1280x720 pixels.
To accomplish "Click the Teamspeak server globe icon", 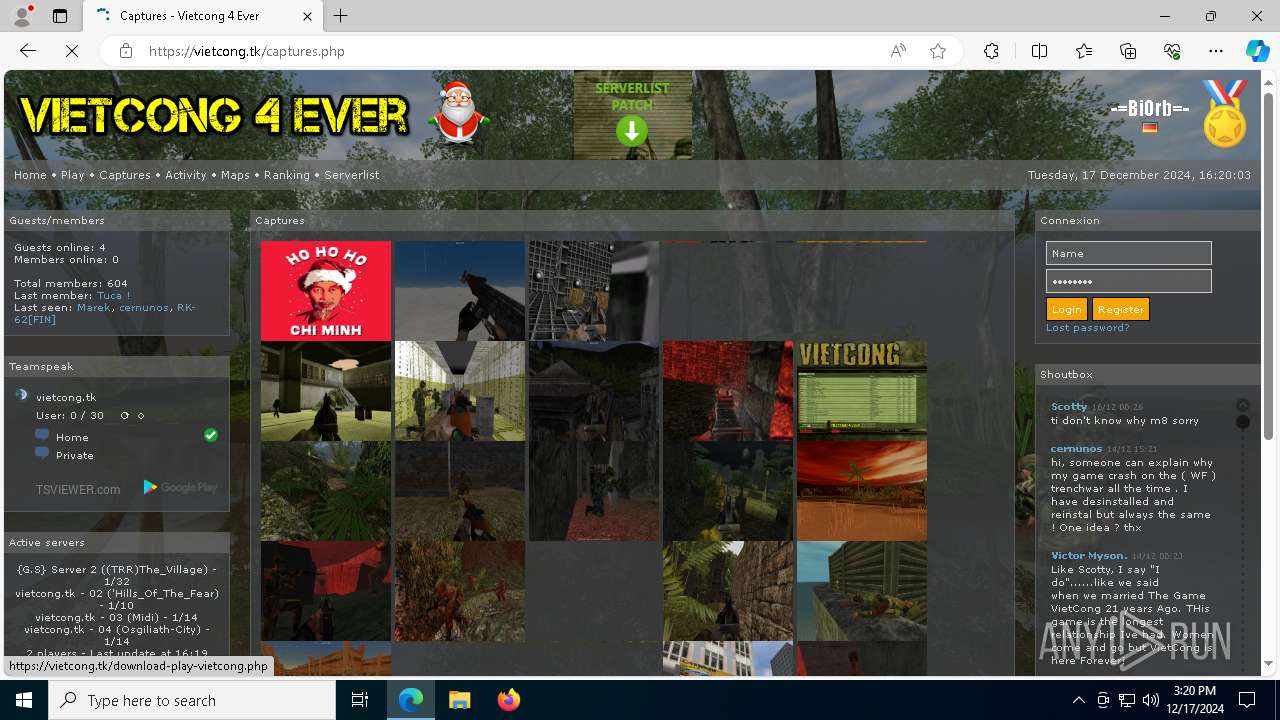I will [21, 395].
